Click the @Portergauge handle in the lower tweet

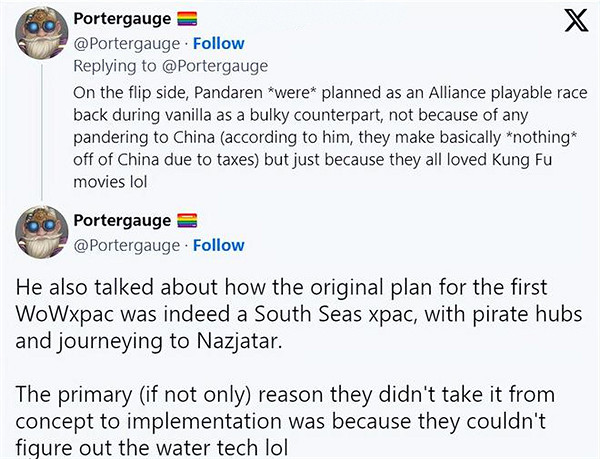click(127, 245)
